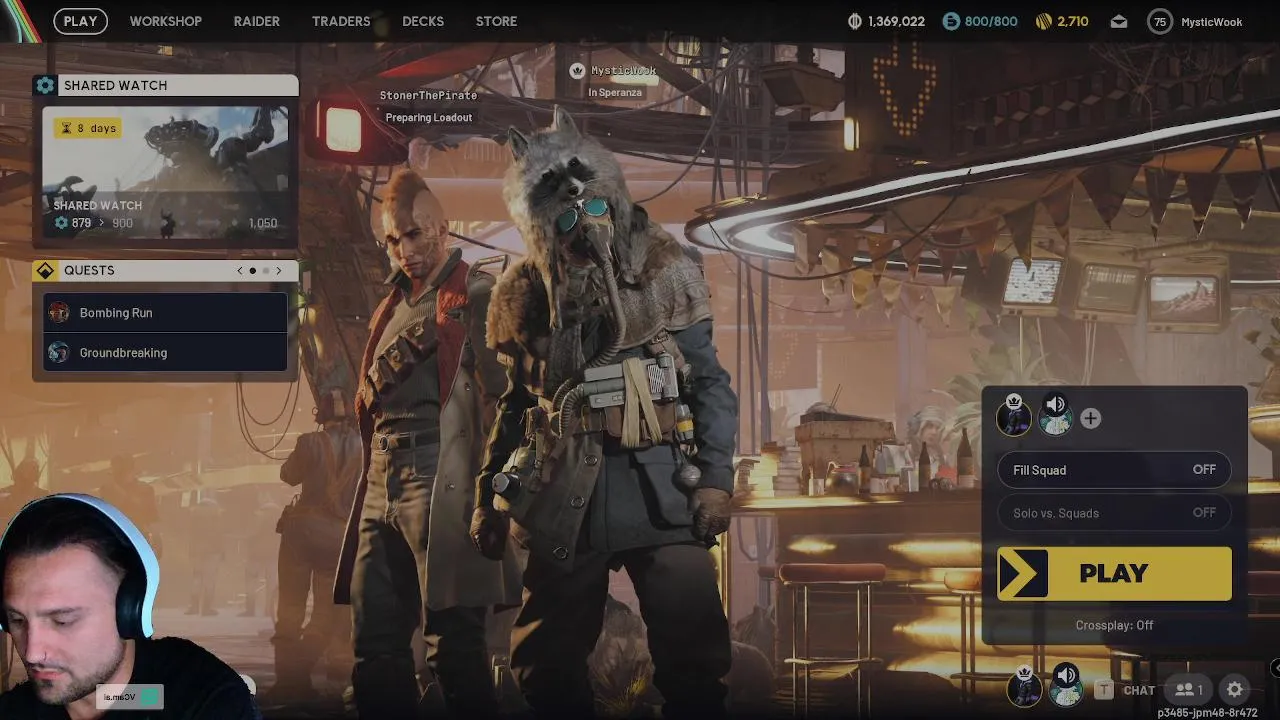Screen dimensions: 1280x720
Task: Click the coin currency icon beside 1,369,022
Action: 854,21
